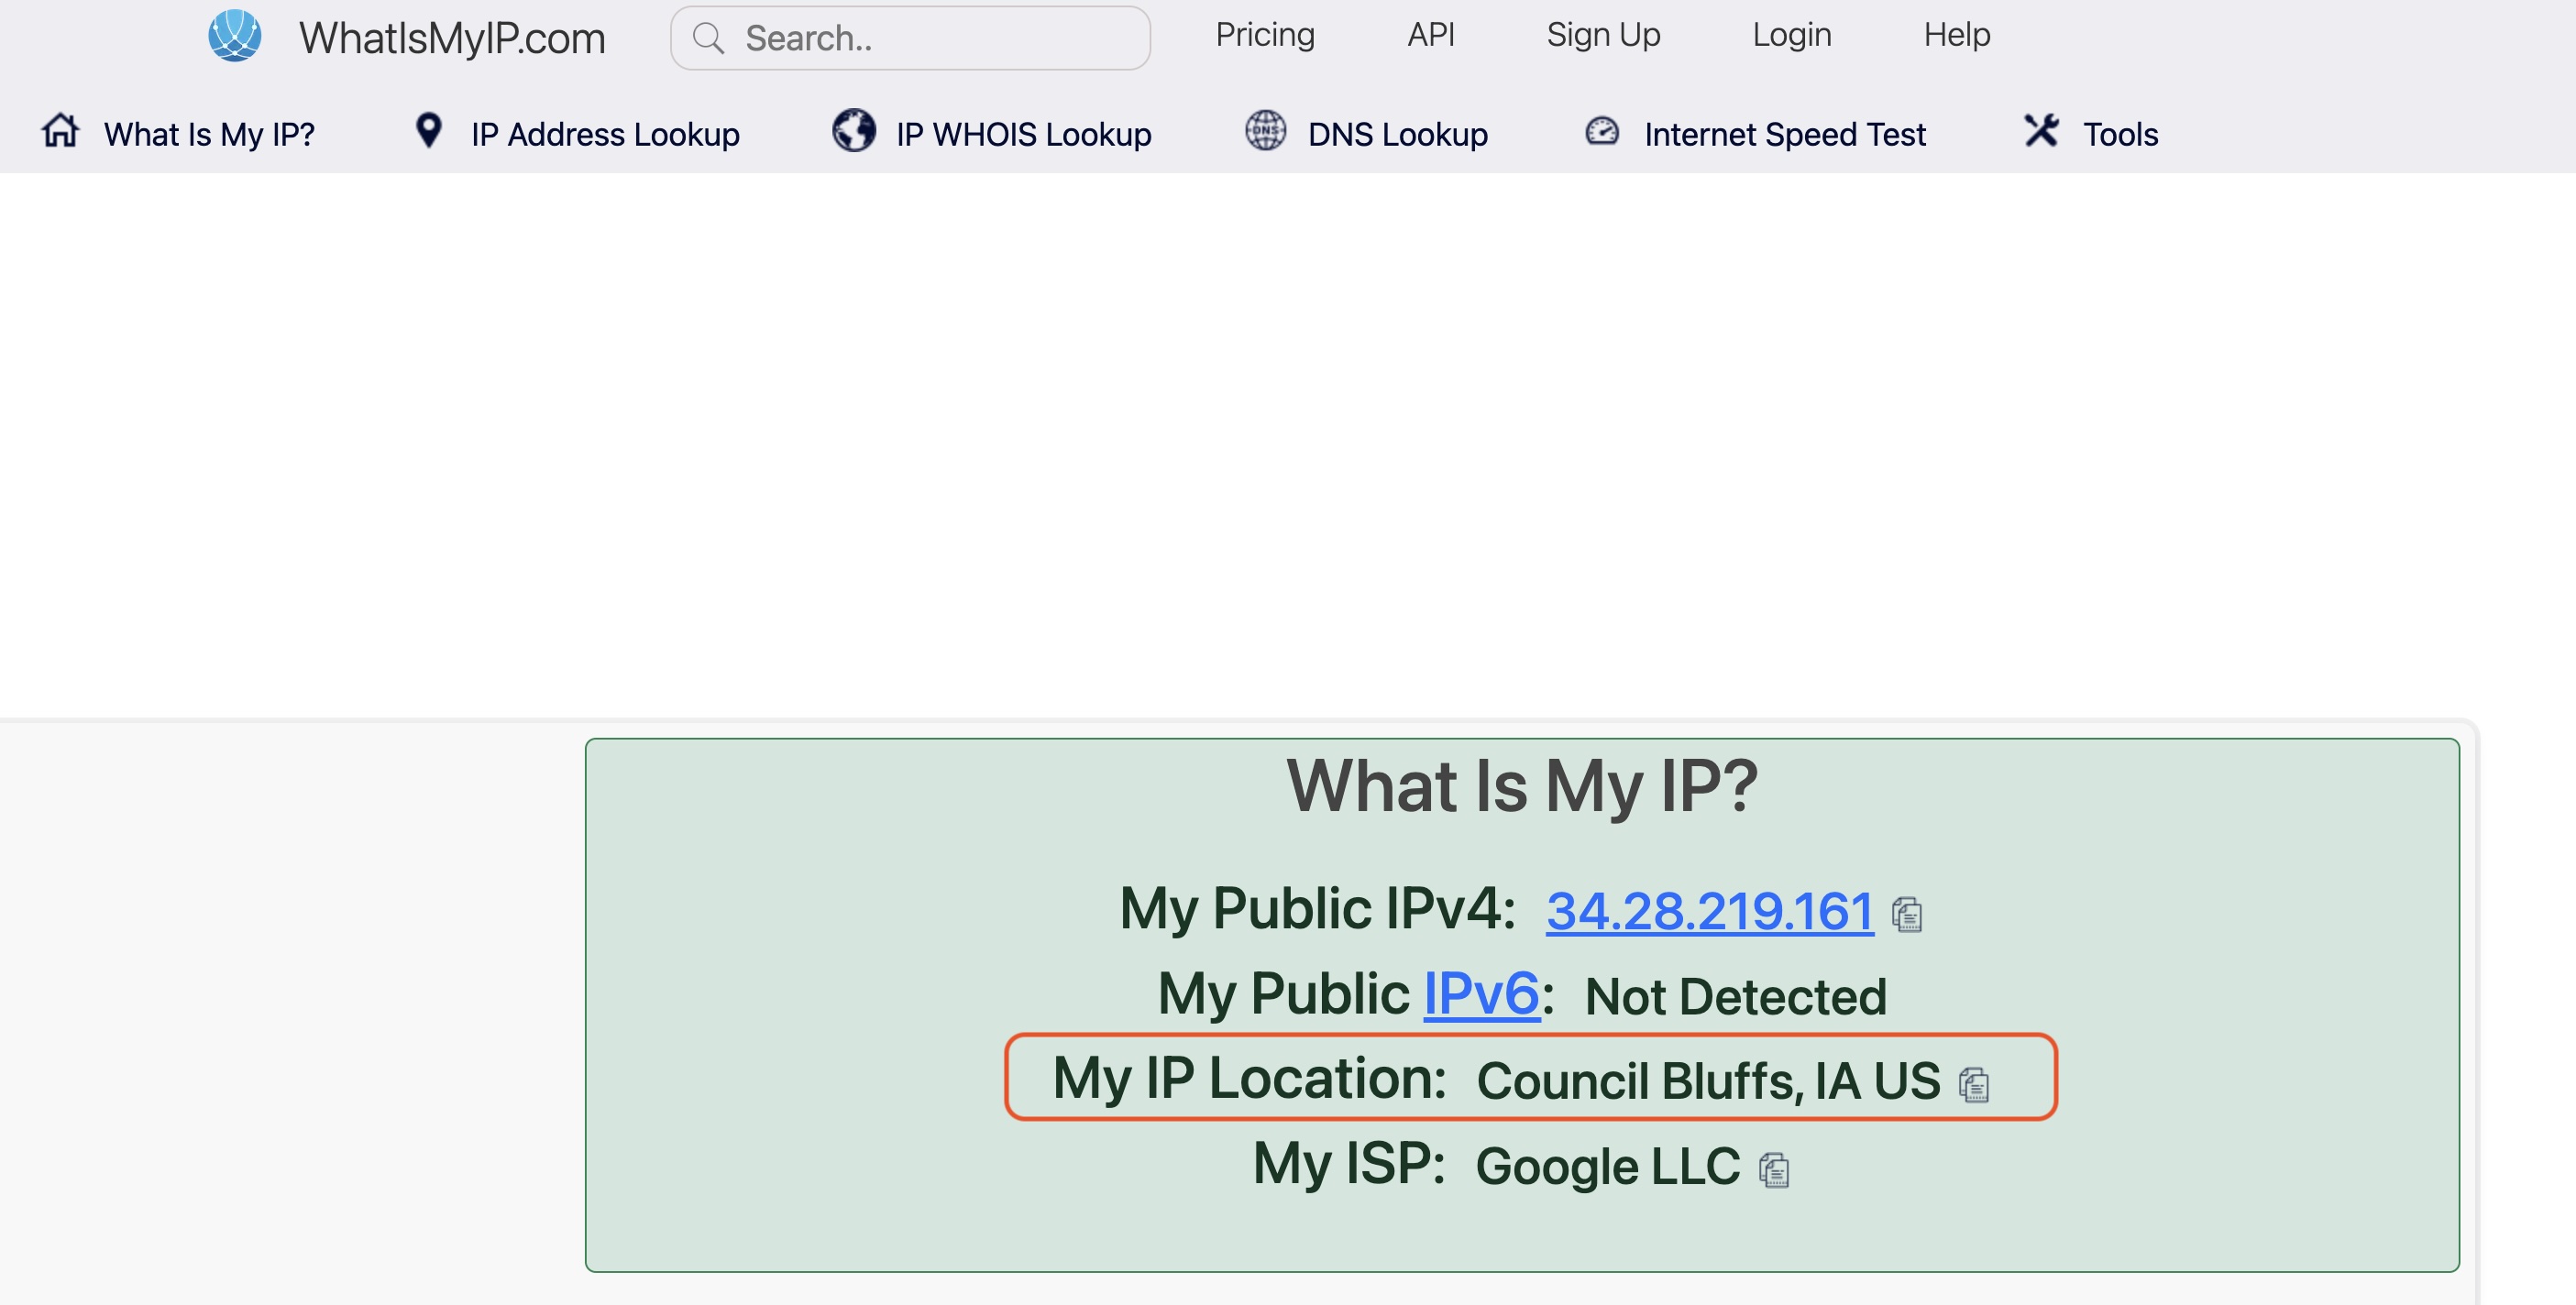
Task: Click the speedometer icon for Internet Speed Test
Action: tap(1602, 131)
